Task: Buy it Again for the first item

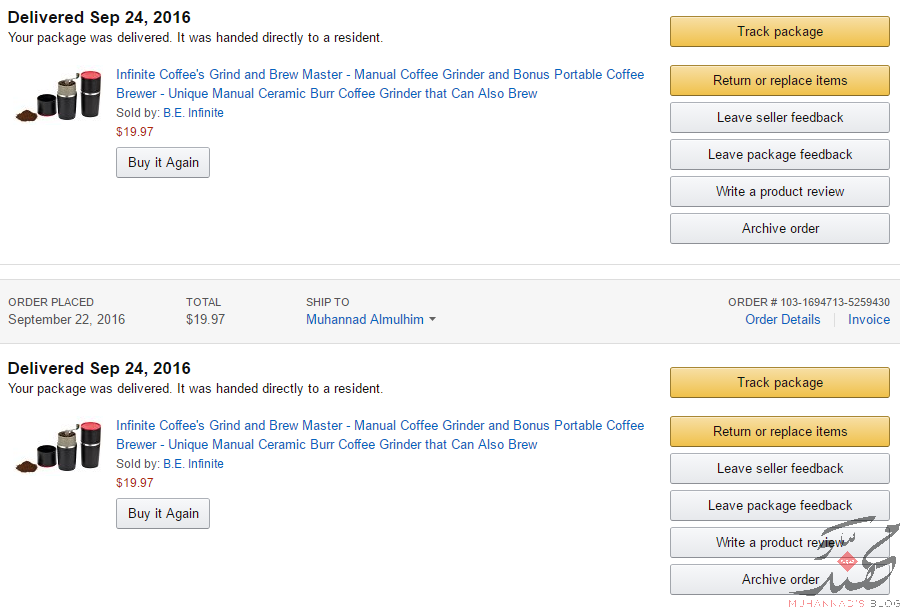Action: coord(163,162)
